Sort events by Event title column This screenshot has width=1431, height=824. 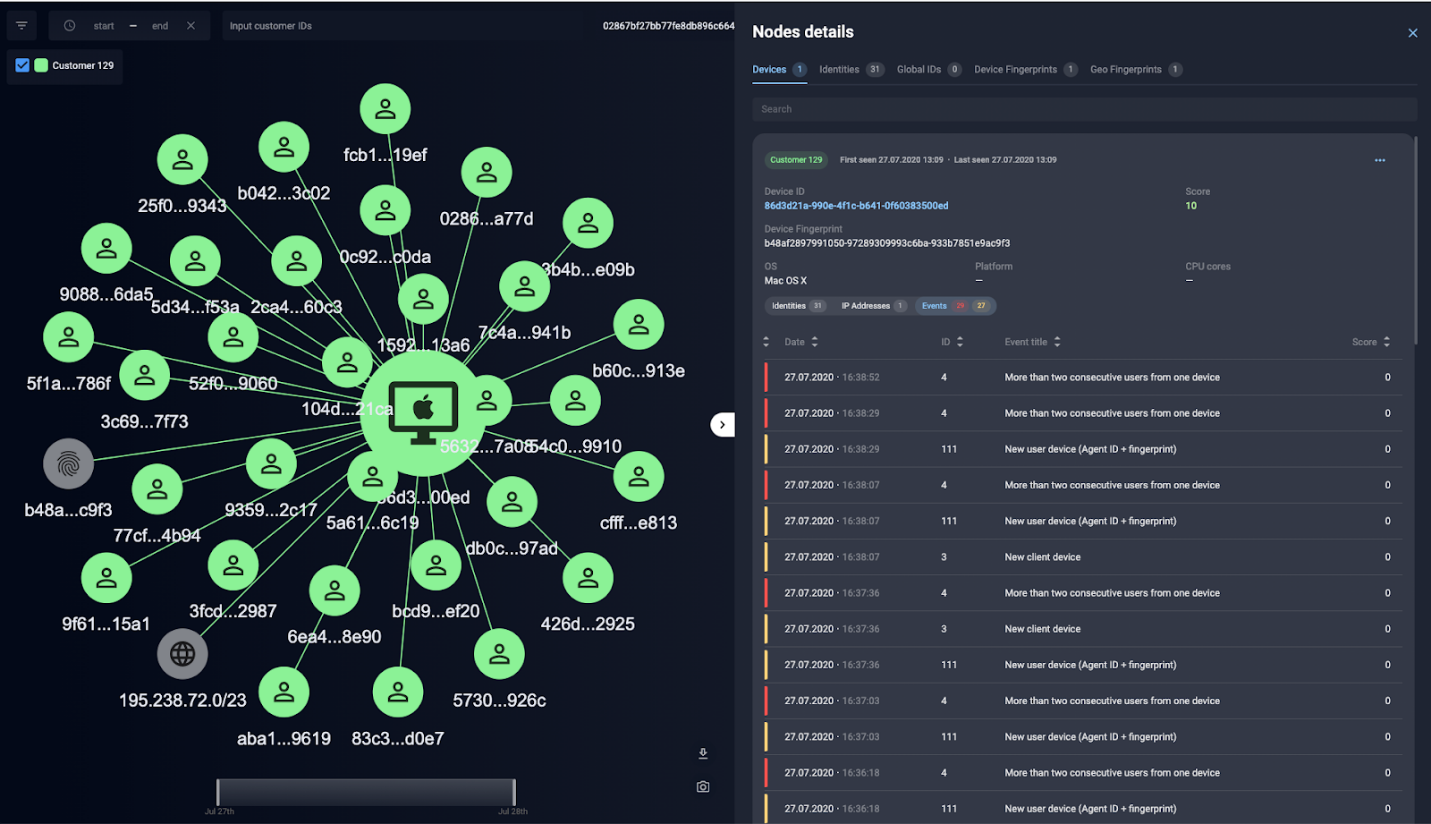(x=1033, y=342)
